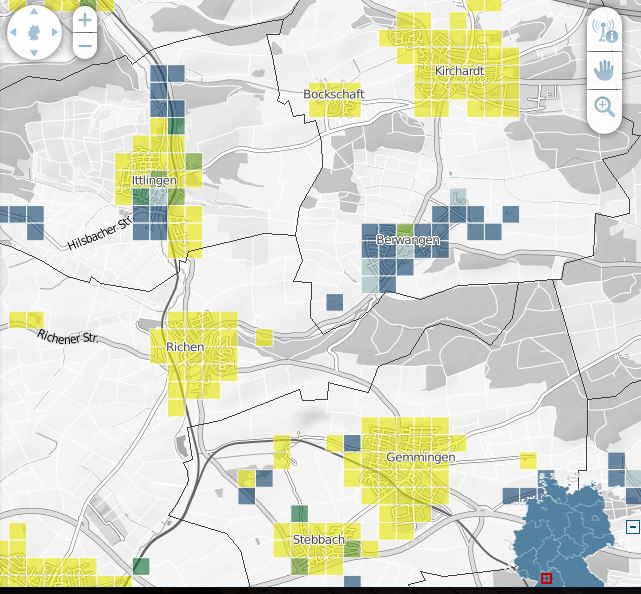Enable the magnifier zoom-in tool

(604, 106)
